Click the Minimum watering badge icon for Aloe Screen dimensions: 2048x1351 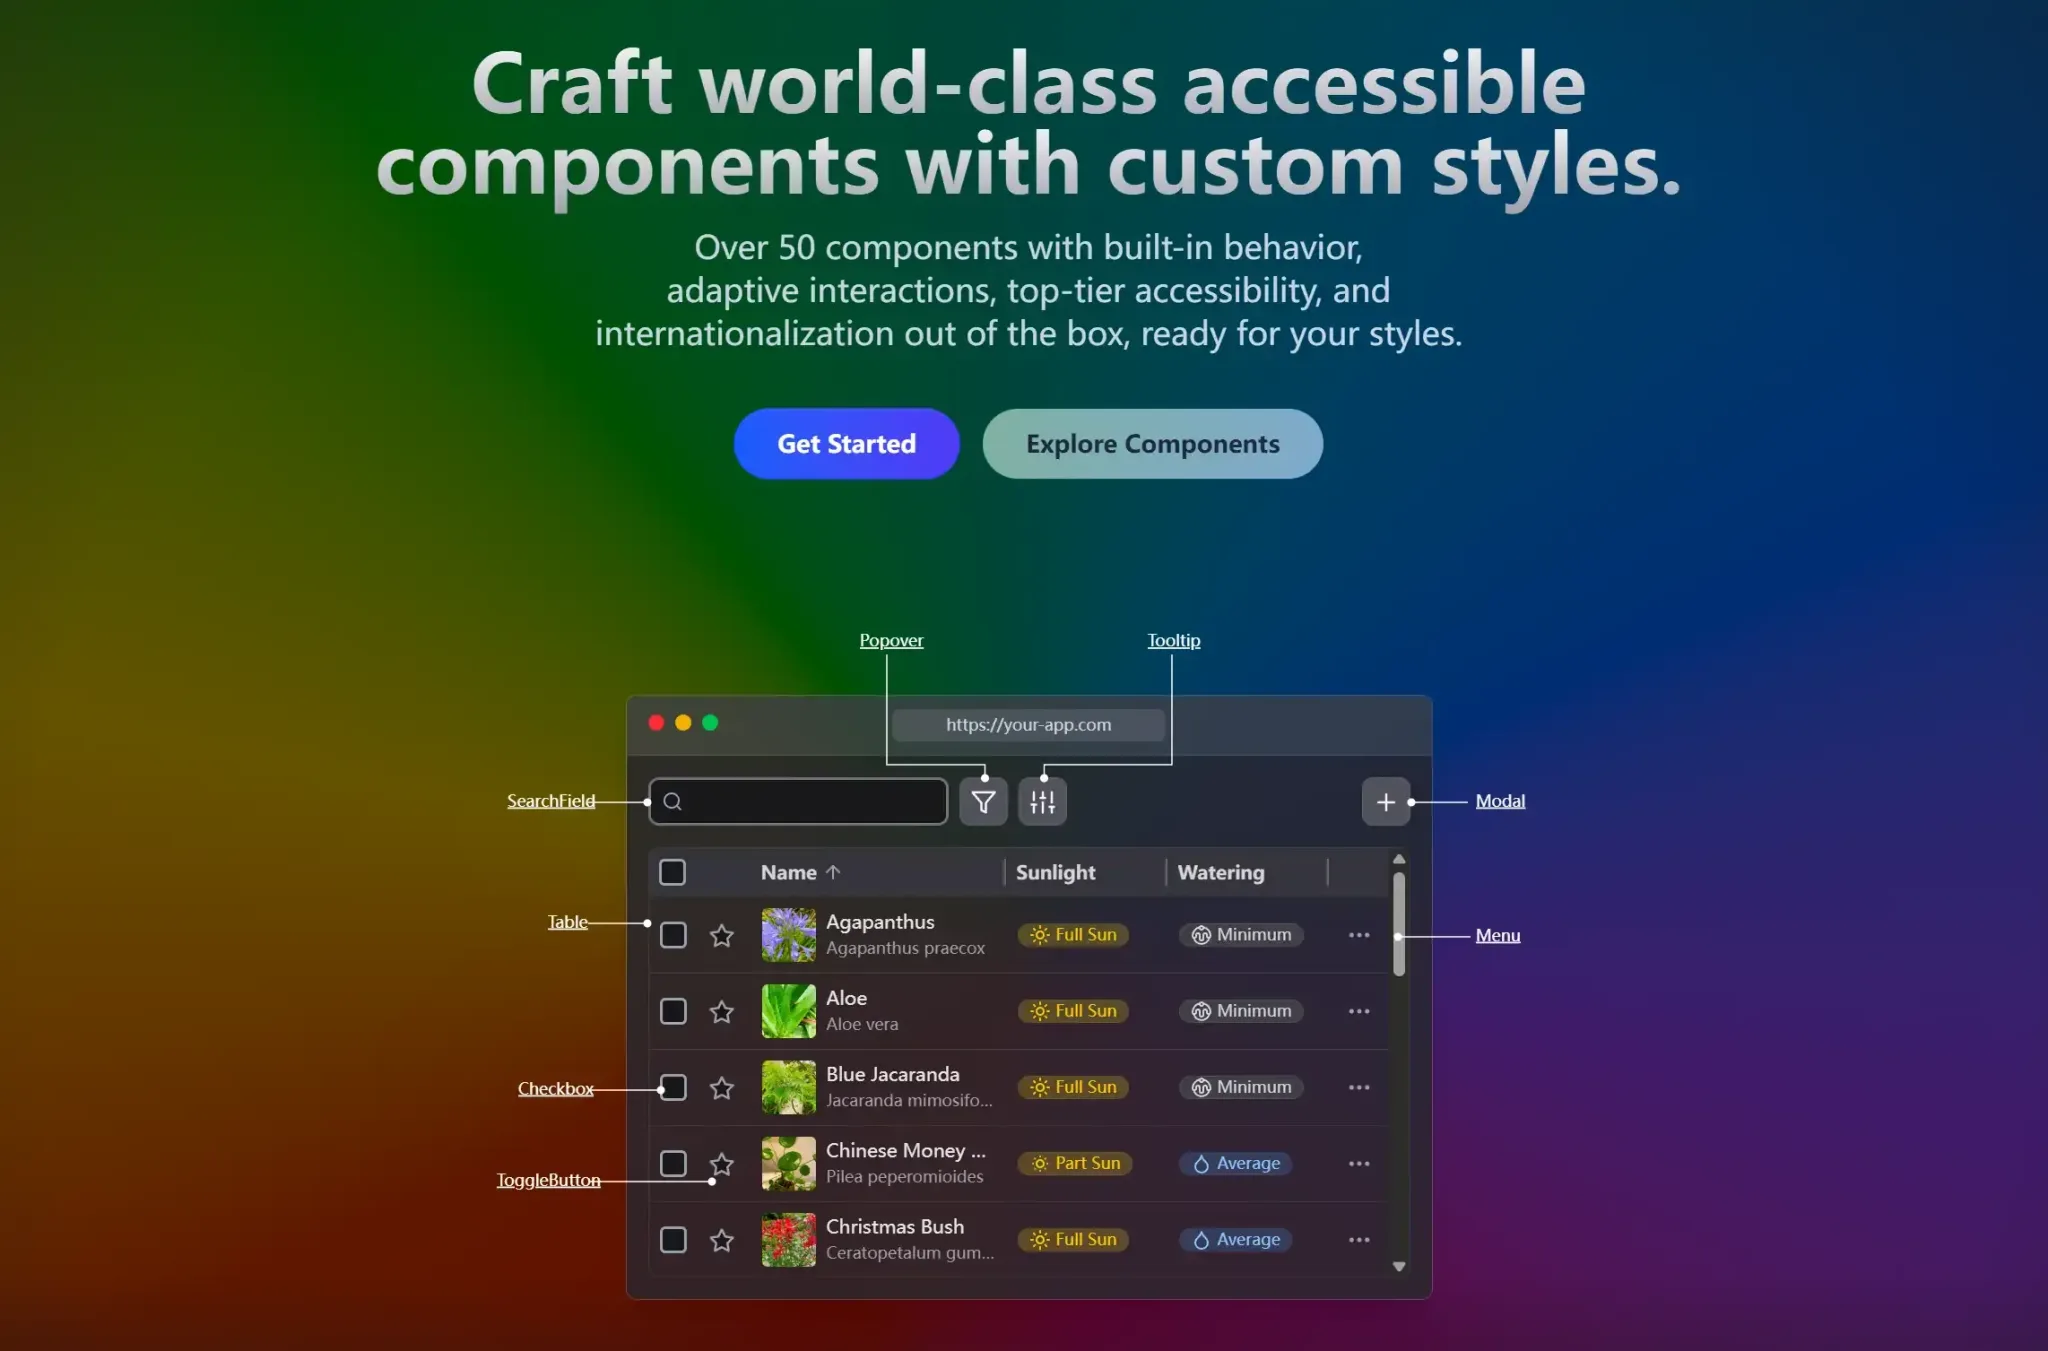tap(1203, 1011)
